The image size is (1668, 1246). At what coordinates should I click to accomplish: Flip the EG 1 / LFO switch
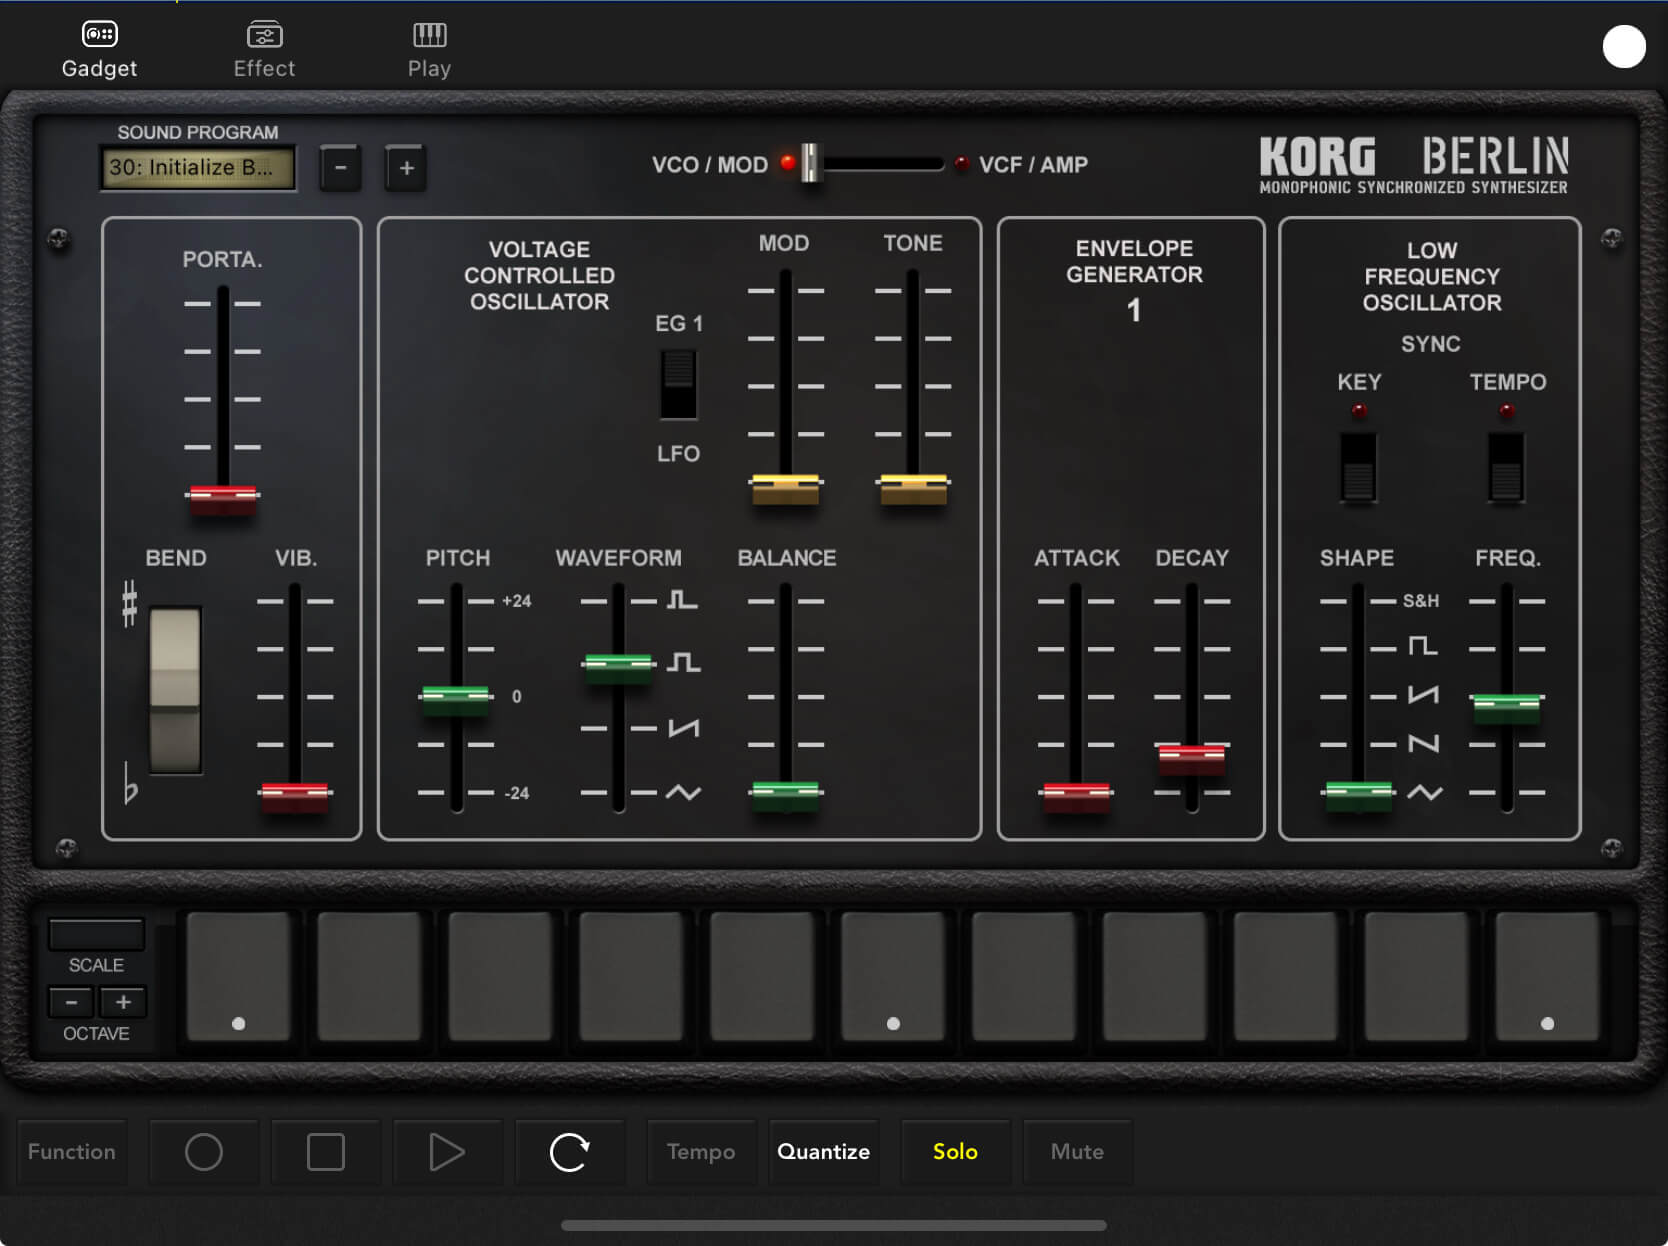point(678,385)
